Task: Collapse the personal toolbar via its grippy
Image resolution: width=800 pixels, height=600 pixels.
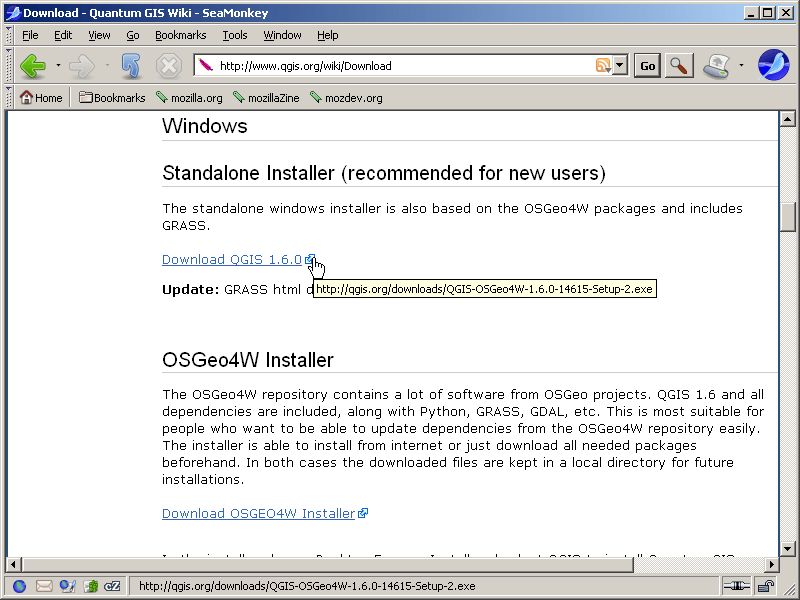Action: (9, 97)
